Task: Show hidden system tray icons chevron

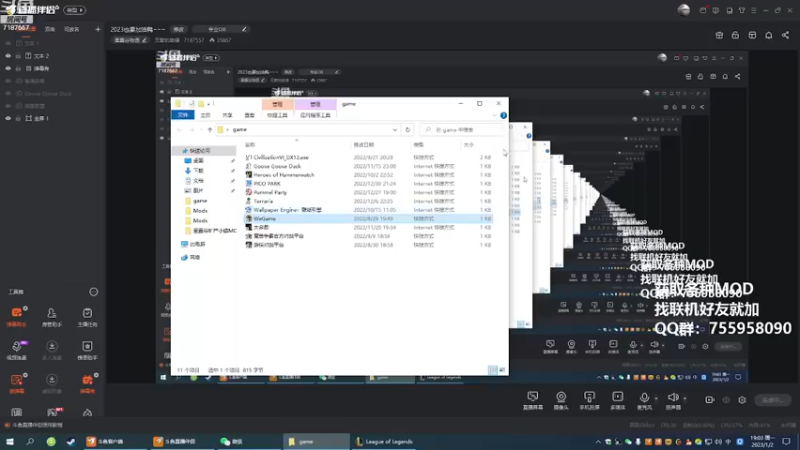Action: click(x=598, y=441)
